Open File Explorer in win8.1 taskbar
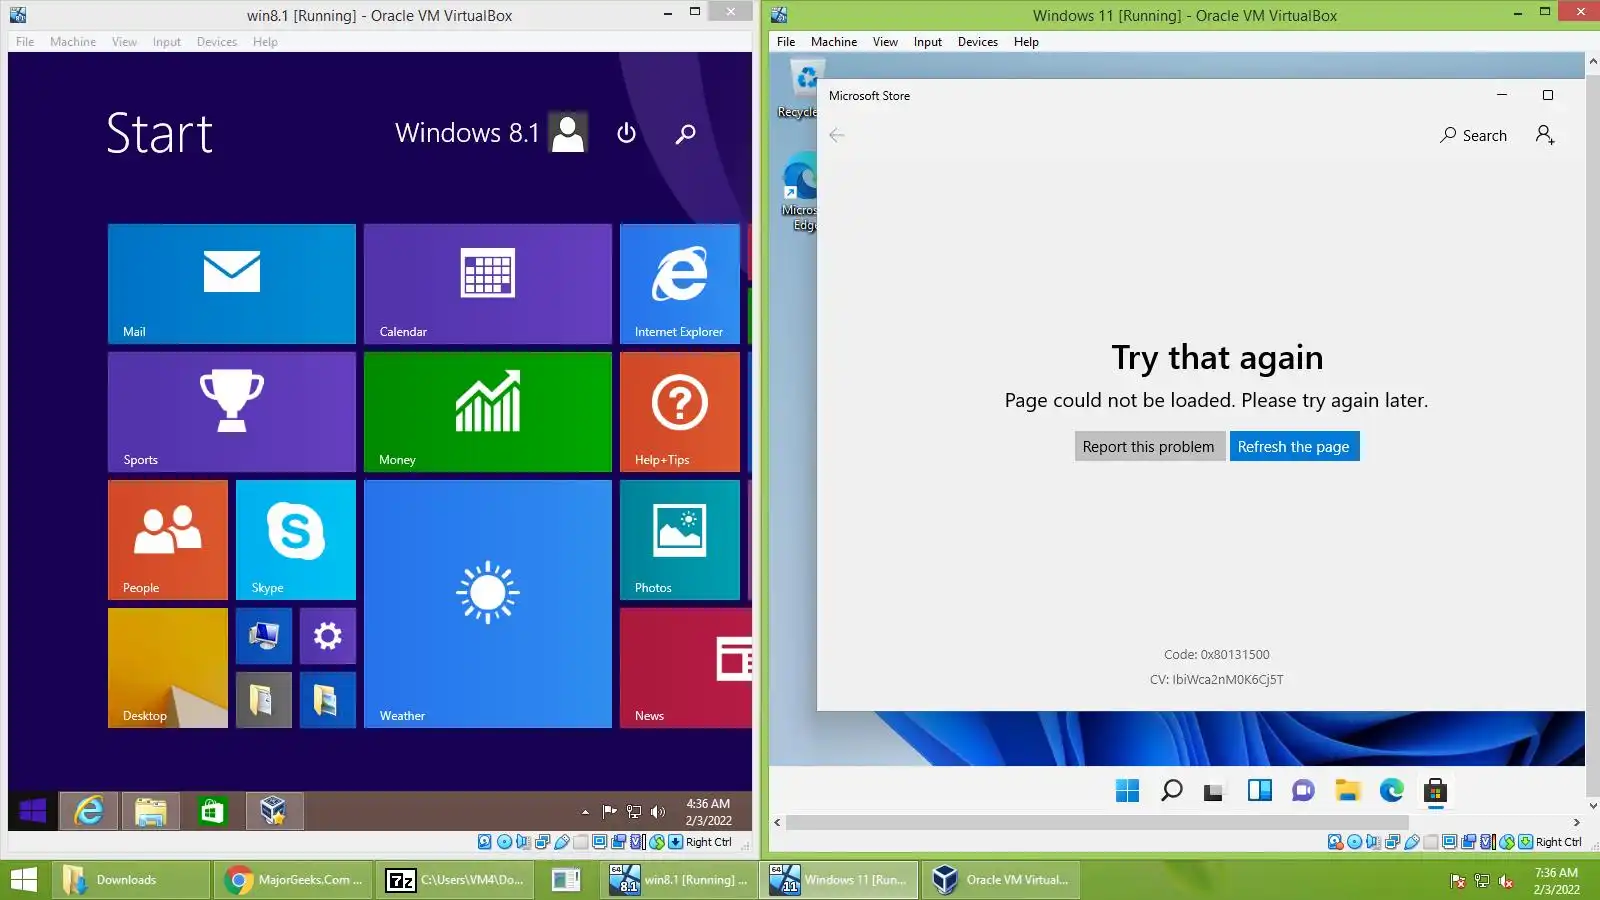The height and width of the screenshot is (900, 1600). click(151, 811)
